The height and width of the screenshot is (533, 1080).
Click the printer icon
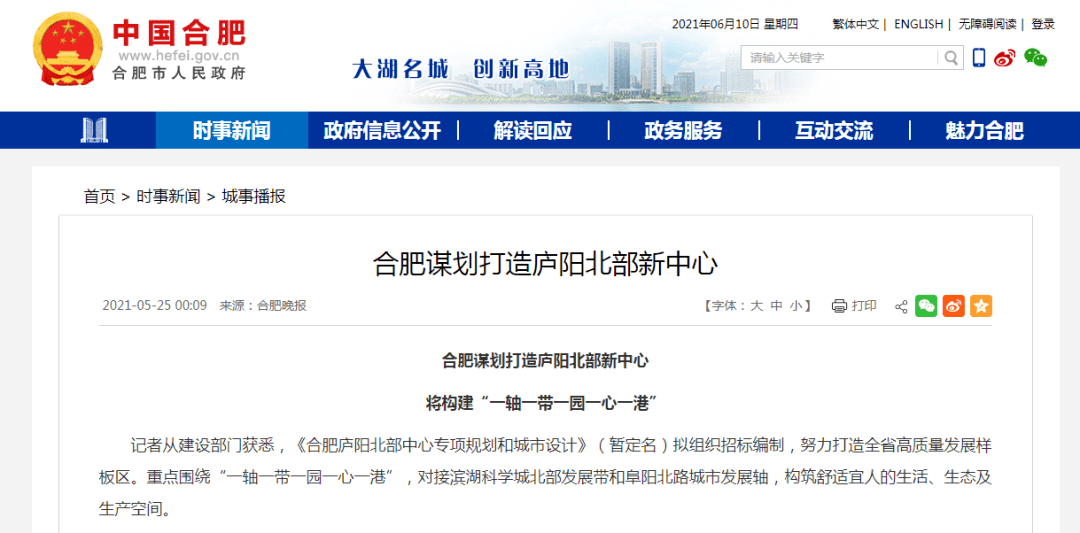pyautogui.click(x=838, y=306)
